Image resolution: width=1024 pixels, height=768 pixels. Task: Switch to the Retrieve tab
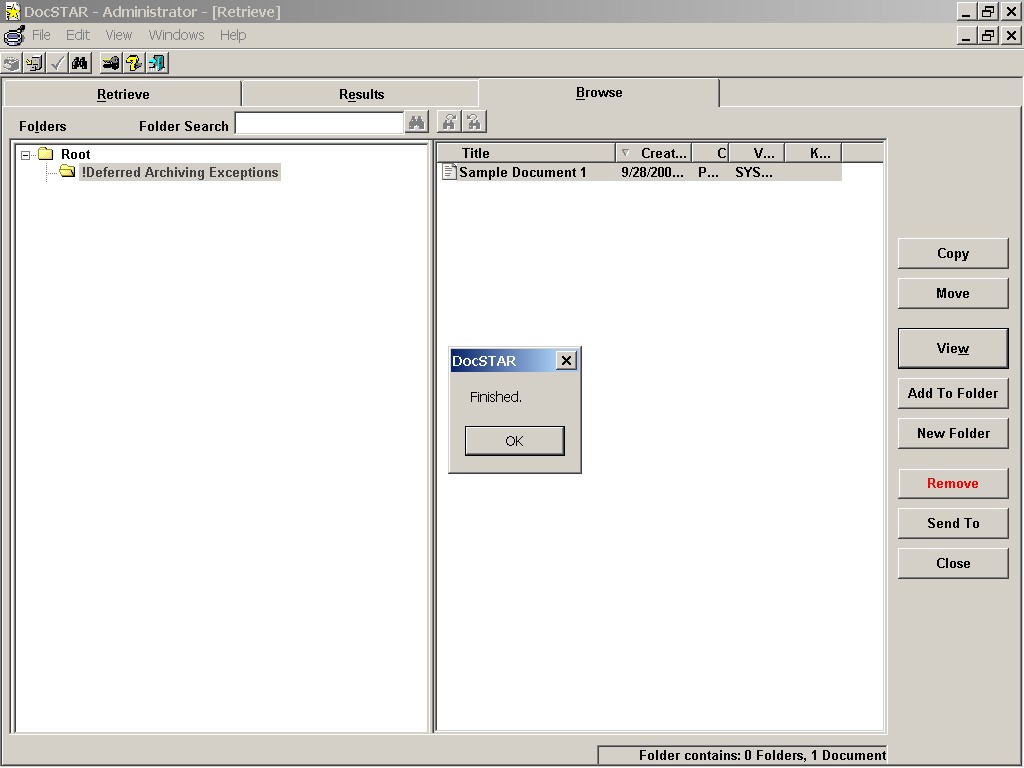point(123,94)
